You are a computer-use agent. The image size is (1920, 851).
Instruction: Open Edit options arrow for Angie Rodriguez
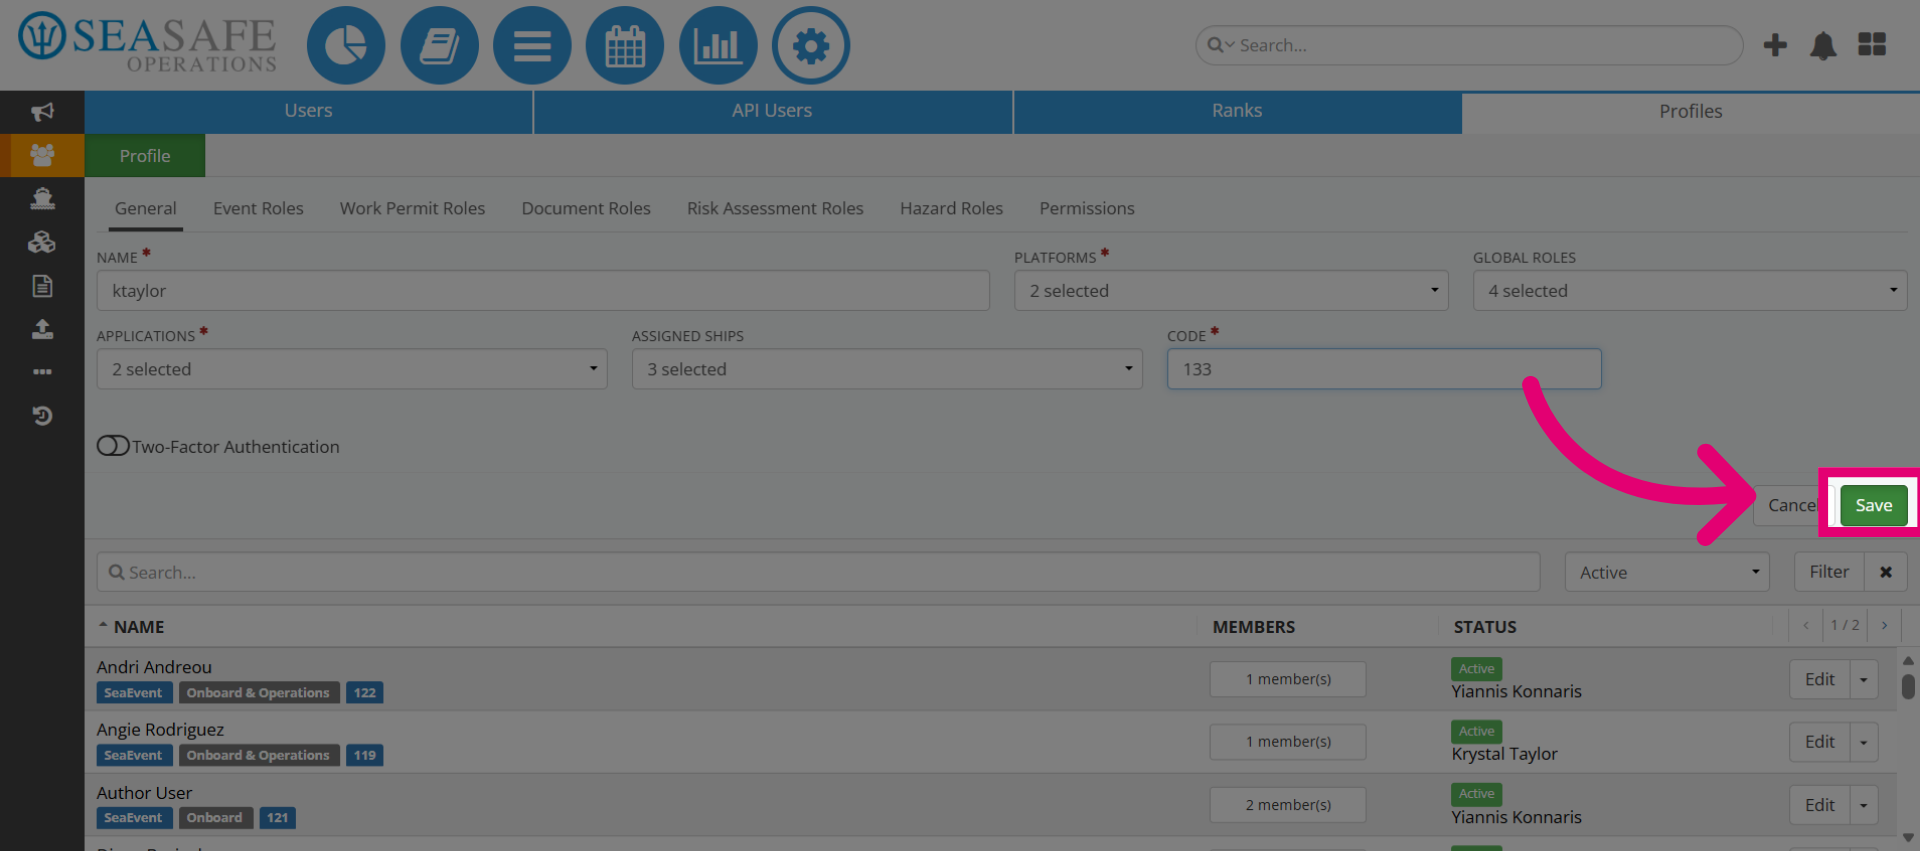coord(1863,742)
